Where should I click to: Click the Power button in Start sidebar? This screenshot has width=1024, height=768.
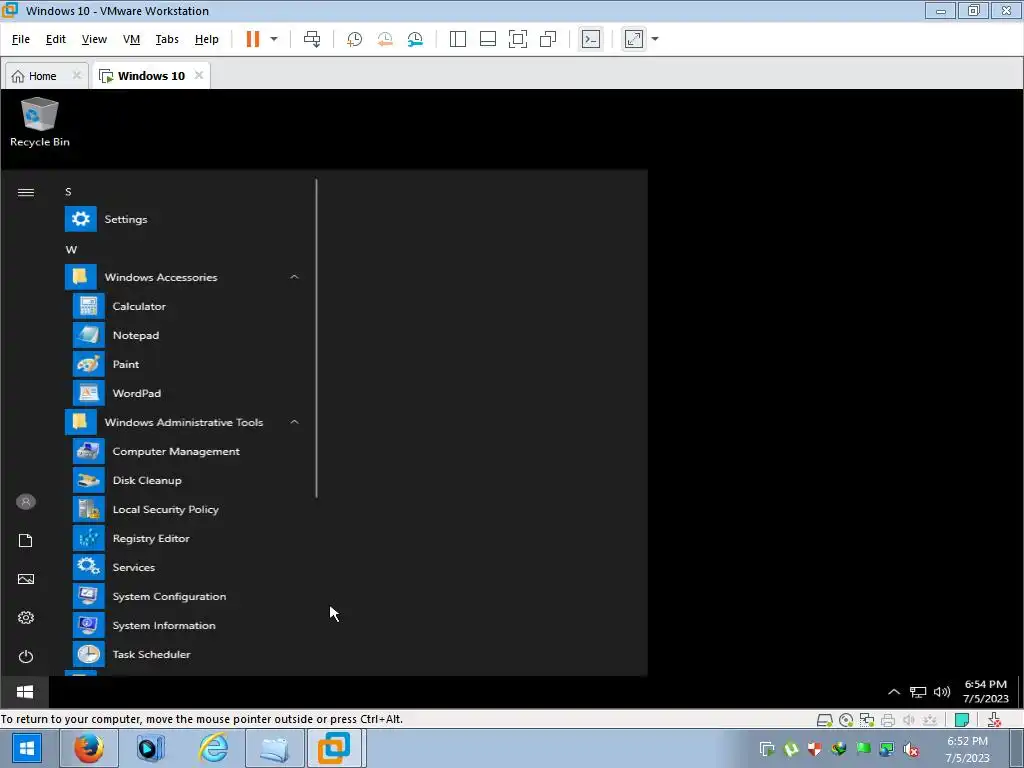25,656
